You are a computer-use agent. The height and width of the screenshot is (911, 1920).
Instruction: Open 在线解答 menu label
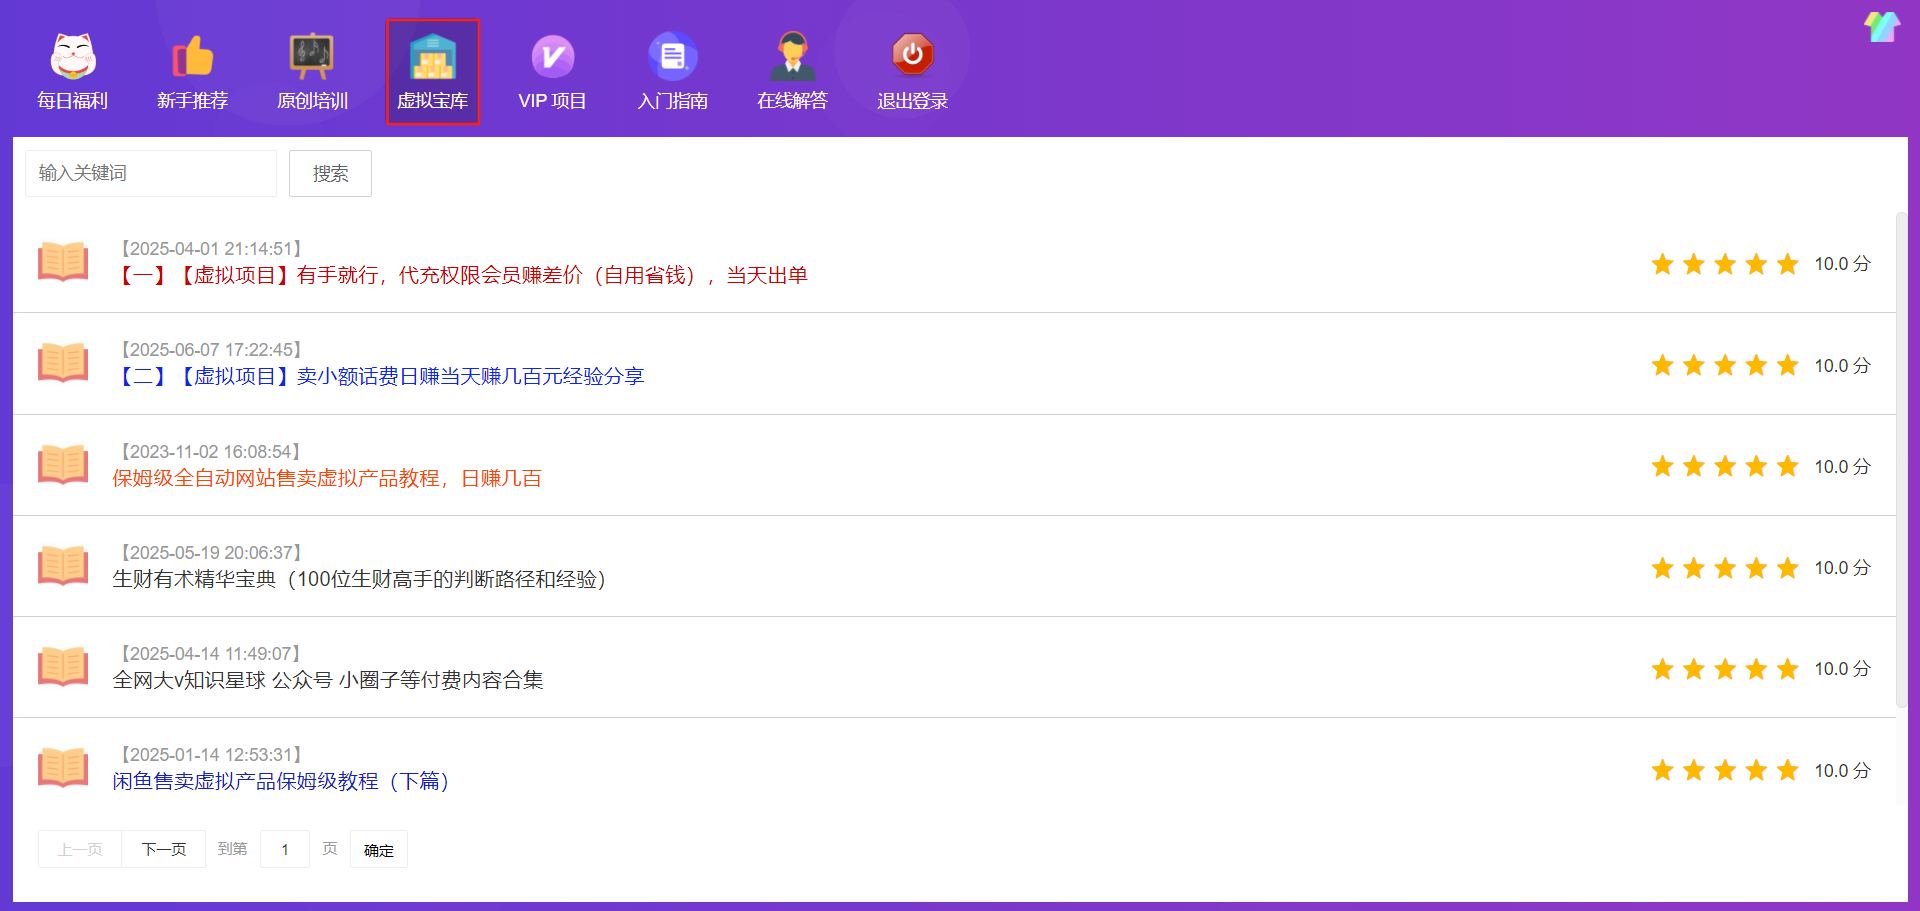[x=793, y=101]
